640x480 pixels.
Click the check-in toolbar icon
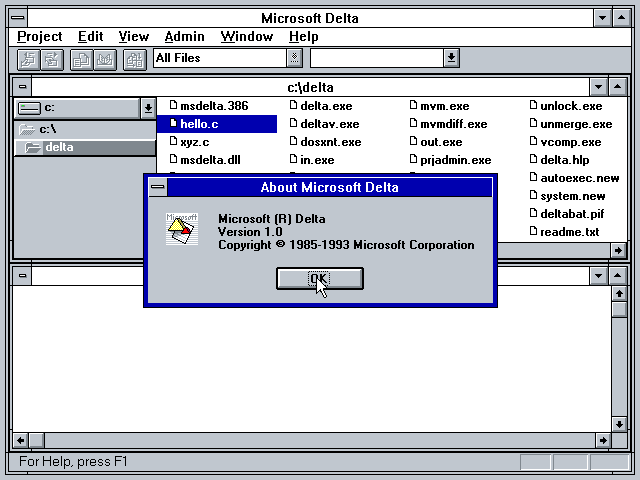[52, 60]
